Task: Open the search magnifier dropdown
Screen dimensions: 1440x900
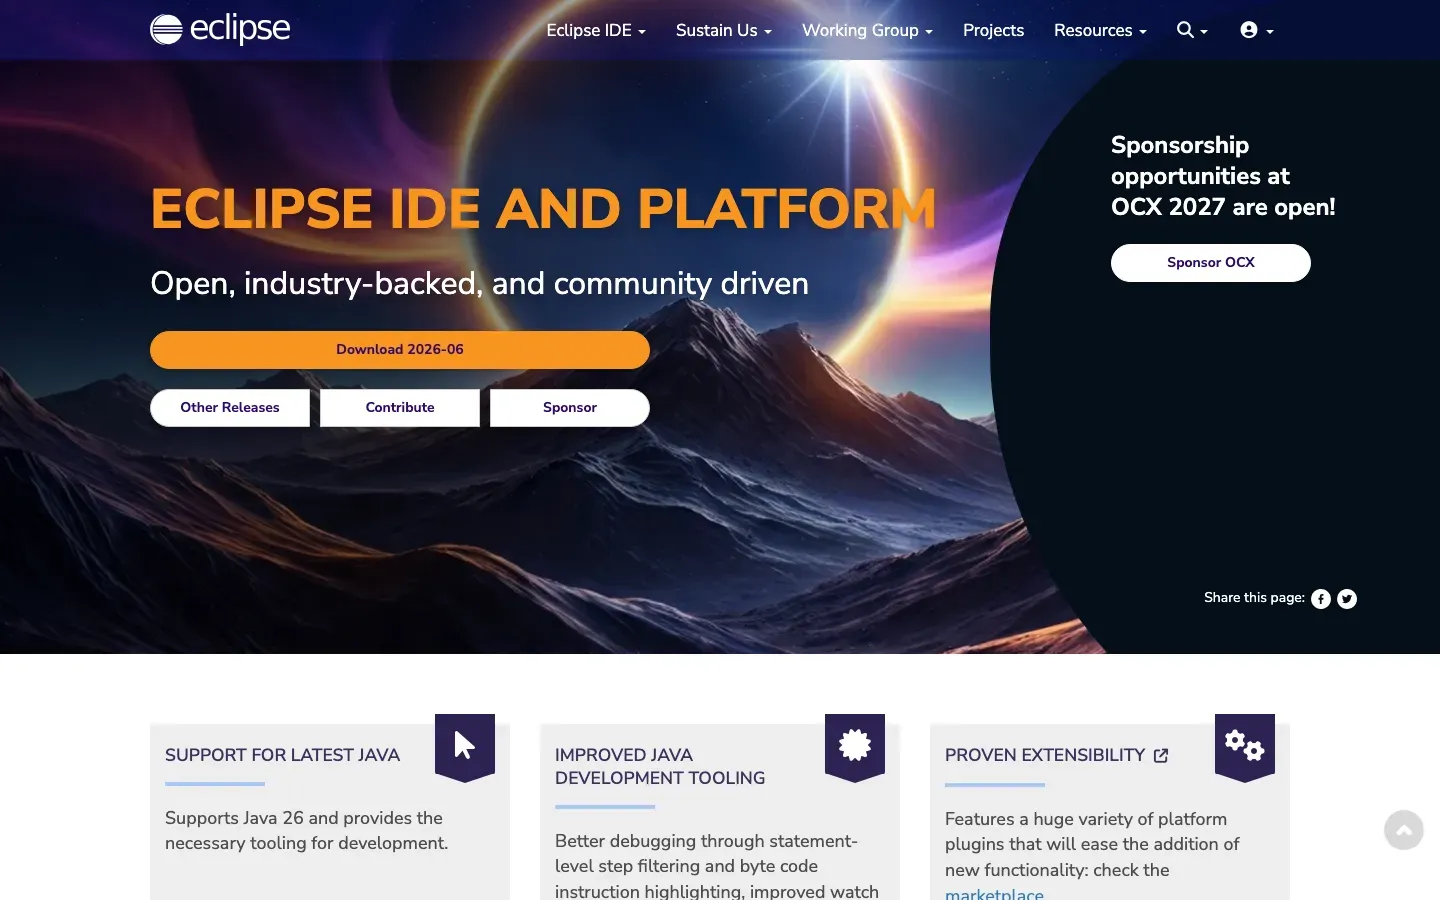Action: pos(1192,30)
